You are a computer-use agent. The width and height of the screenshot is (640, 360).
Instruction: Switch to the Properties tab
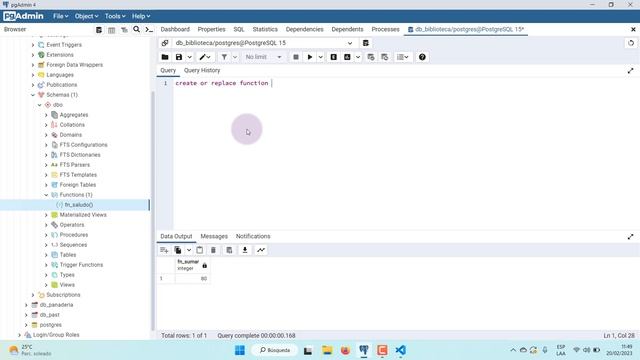tap(211, 29)
